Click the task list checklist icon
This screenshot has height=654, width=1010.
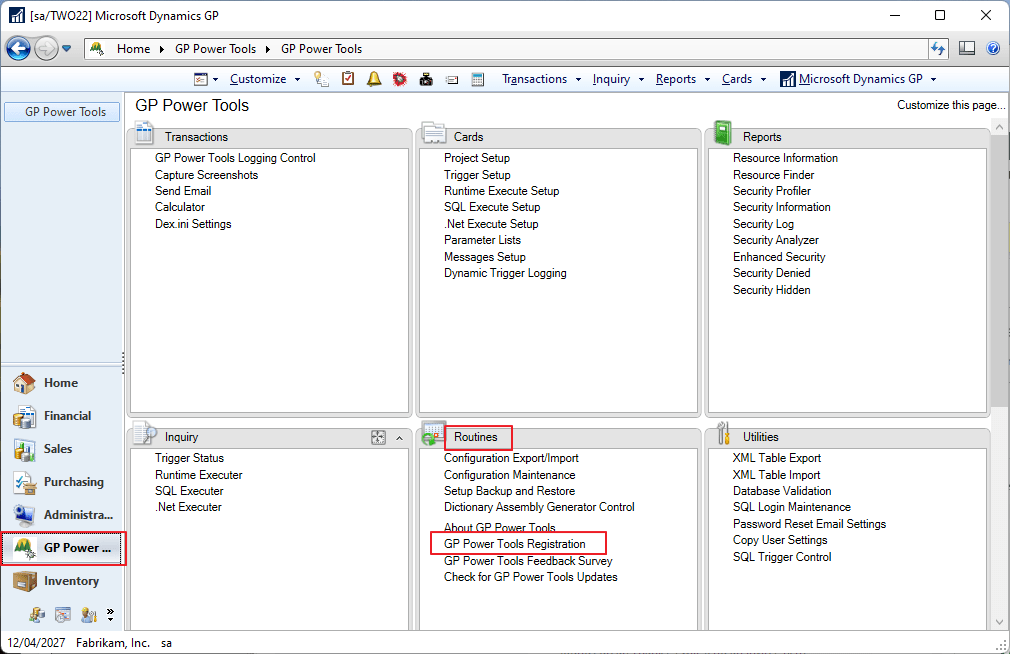347,77
